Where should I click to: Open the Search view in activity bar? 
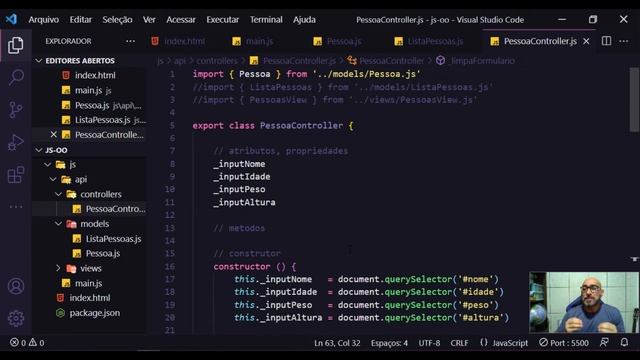click(16, 77)
